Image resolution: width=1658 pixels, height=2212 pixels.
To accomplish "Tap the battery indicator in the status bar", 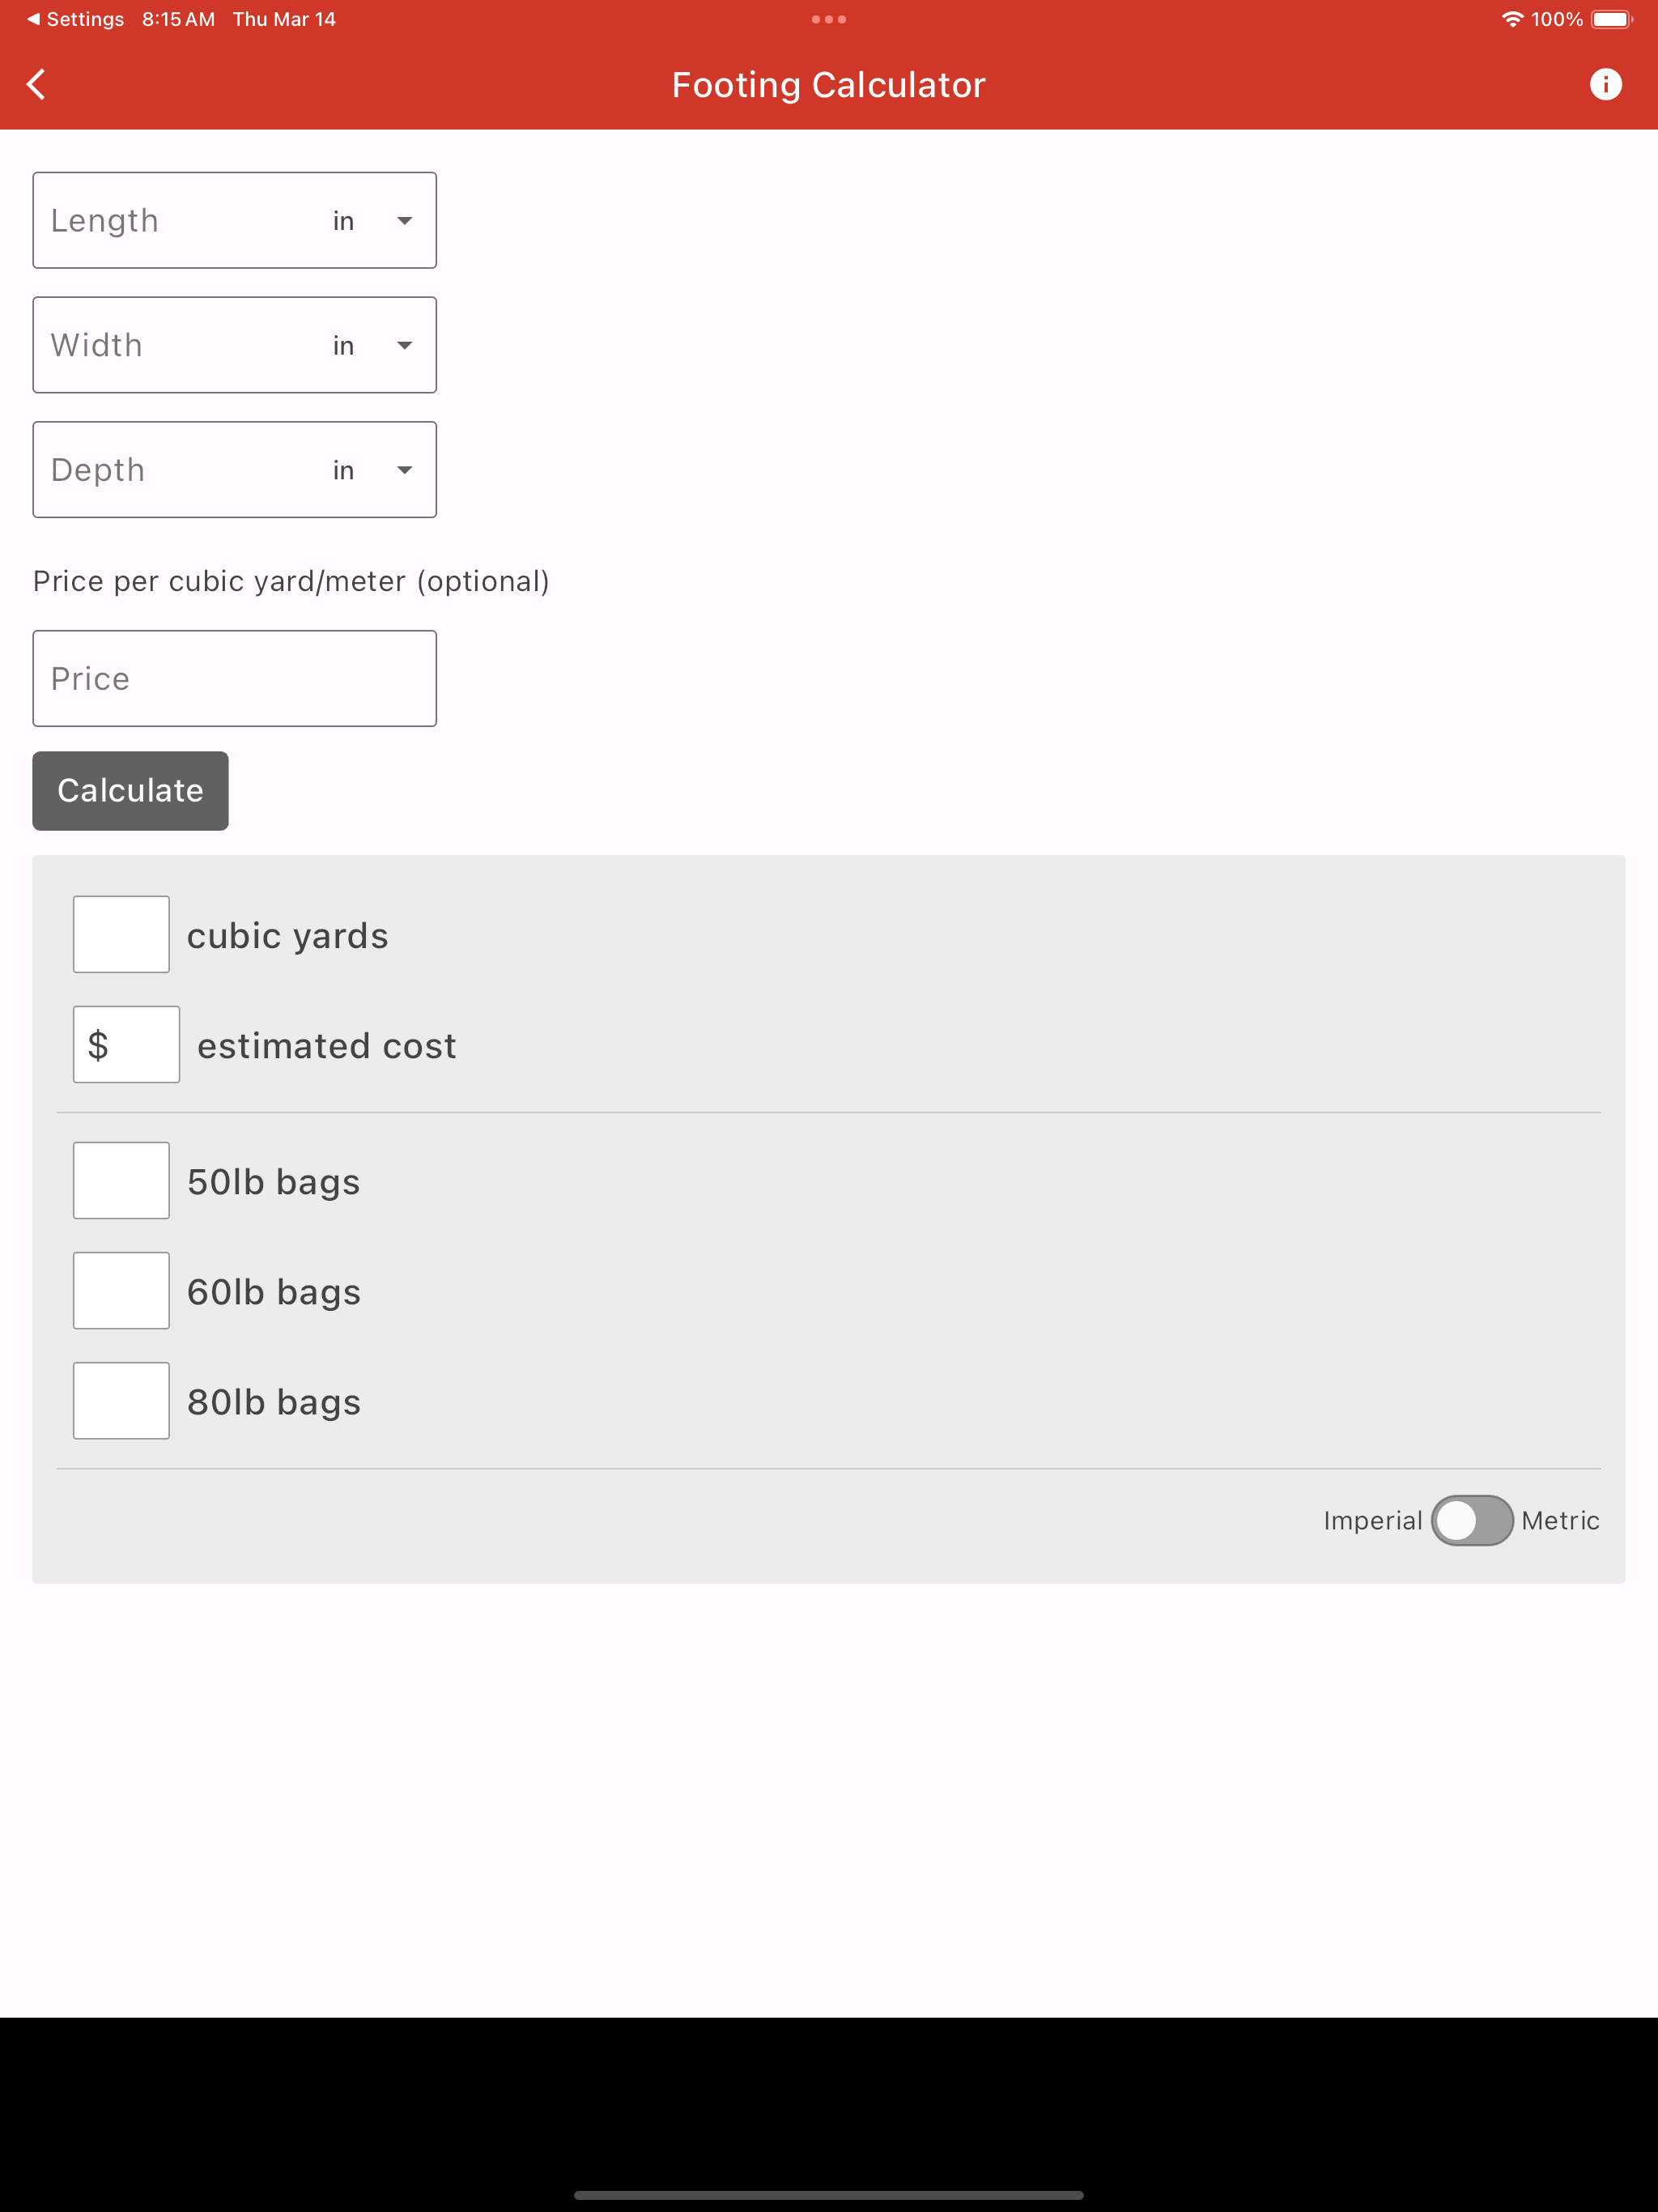I will tap(1612, 18).
